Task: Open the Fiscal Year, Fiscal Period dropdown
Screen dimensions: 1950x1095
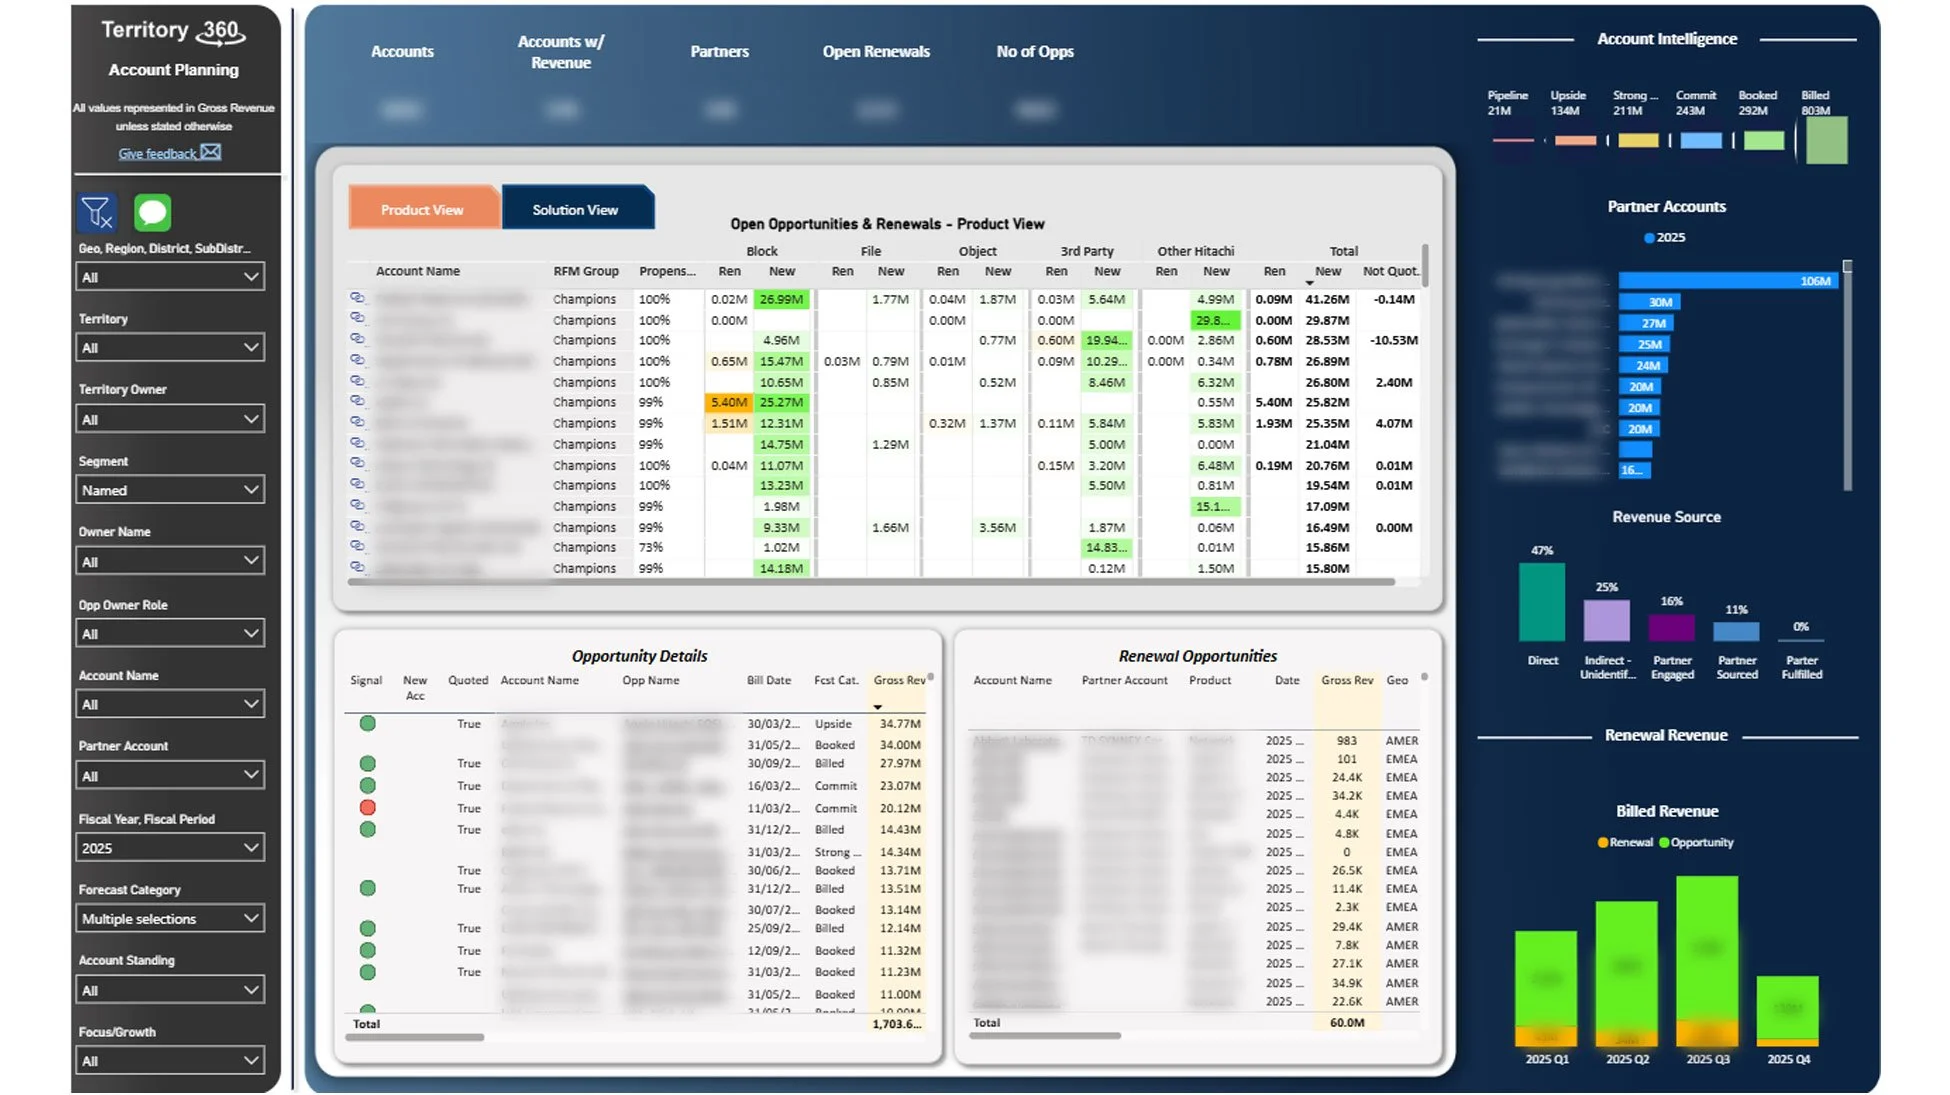Action: tap(170, 848)
